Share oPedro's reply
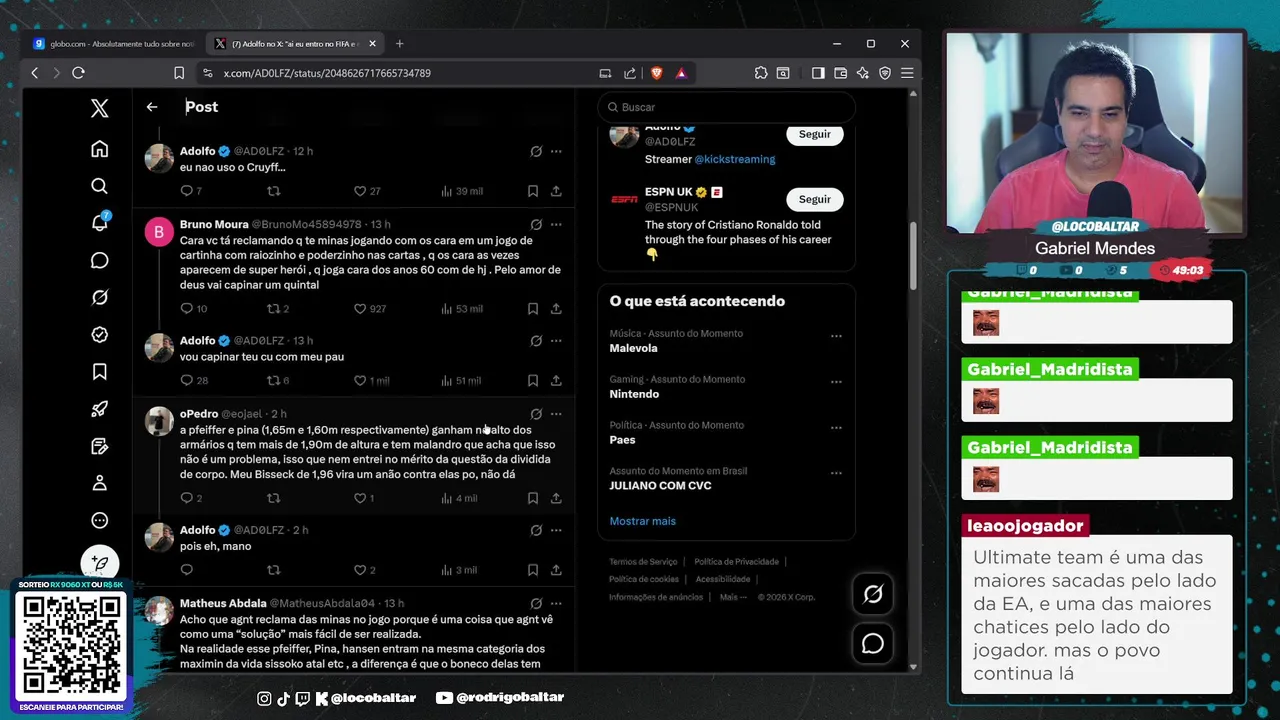The height and width of the screenshot is (720, 1280). (556, 498)
